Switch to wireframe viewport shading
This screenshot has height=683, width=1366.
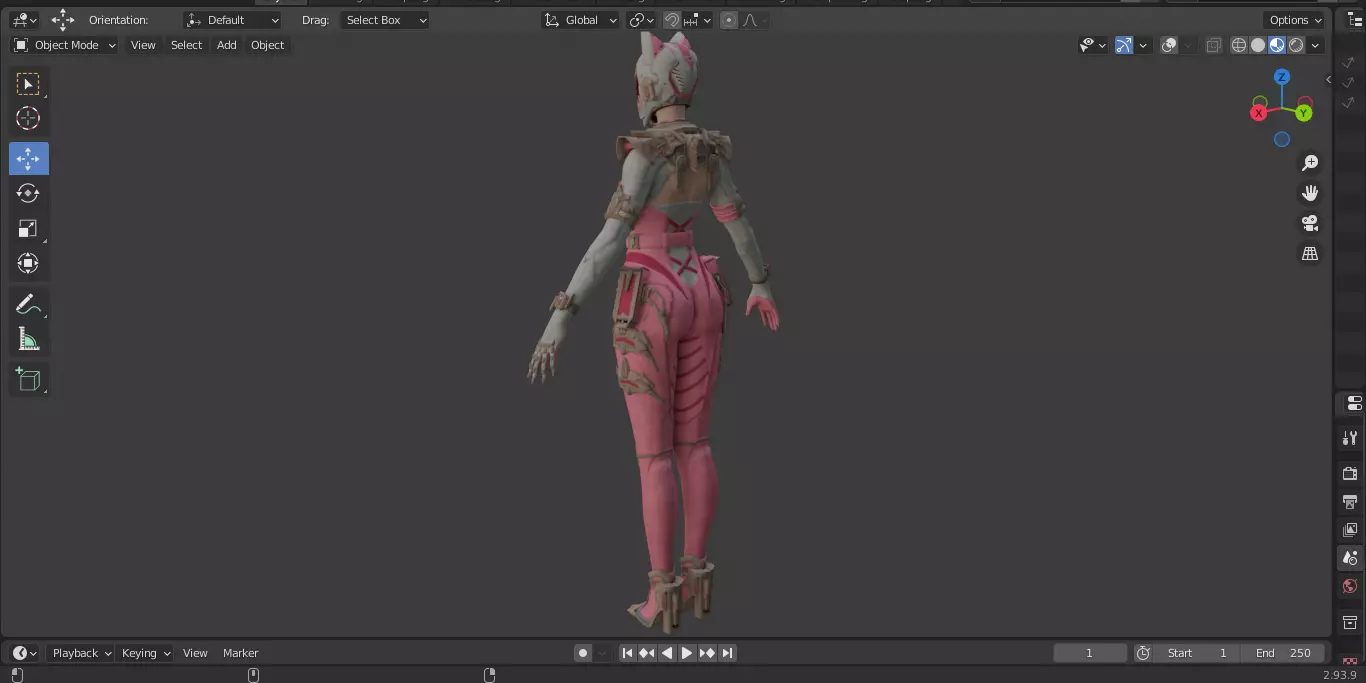(1239, 45)
